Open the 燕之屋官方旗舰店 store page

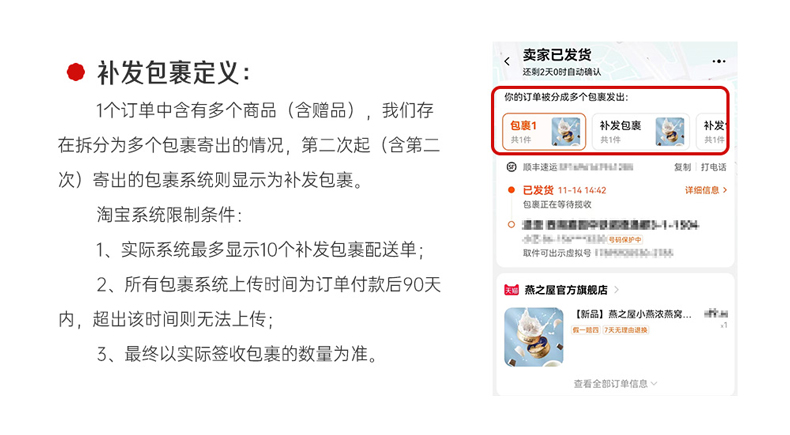pyautogui.click(x=566, y=290)
